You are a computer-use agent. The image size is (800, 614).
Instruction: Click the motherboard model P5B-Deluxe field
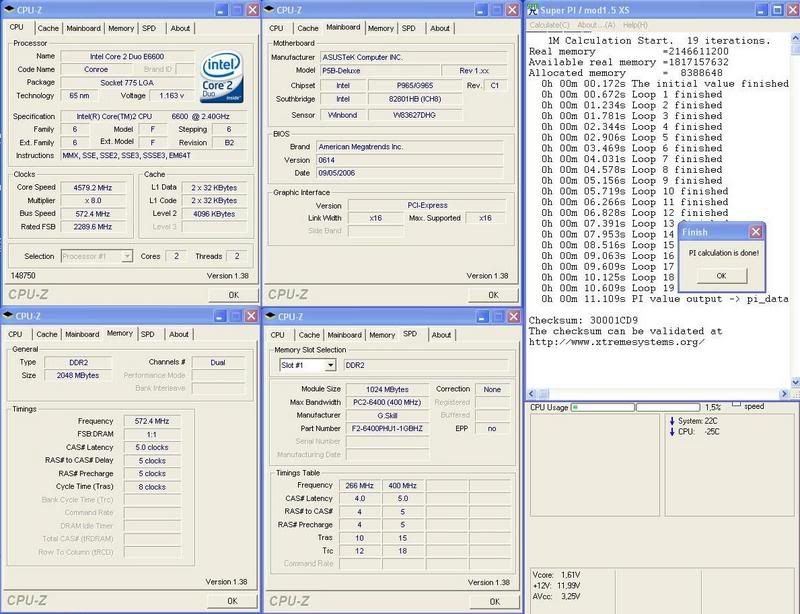click(x=380, y=71)
